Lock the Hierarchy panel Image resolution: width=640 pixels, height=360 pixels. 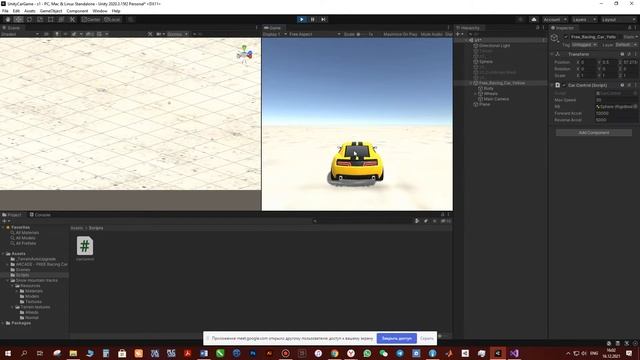pyautogui.click(x=538, y=28)
